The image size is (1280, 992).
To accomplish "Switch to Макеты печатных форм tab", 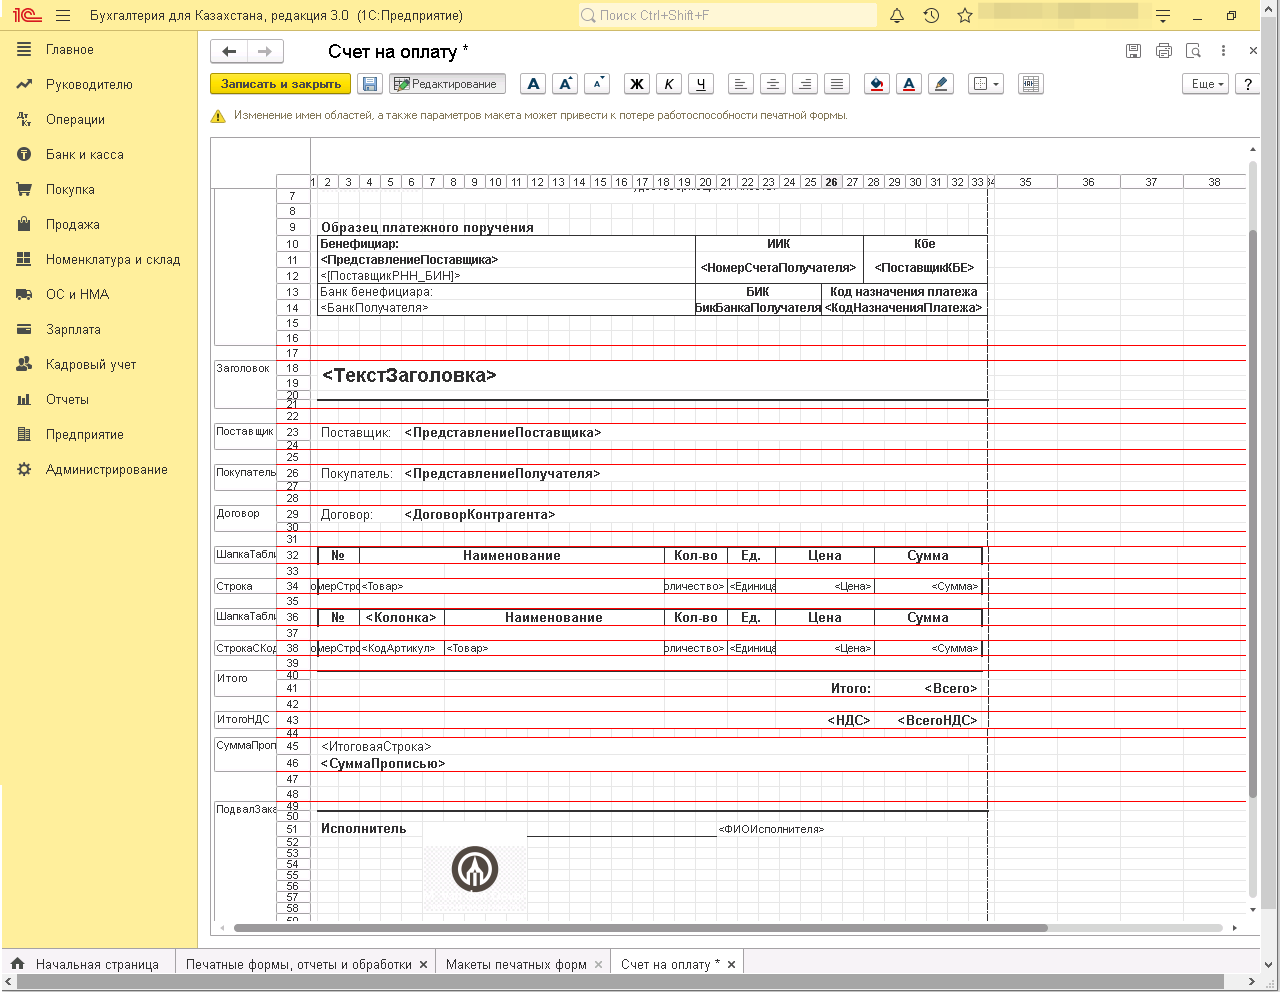I will tap(516, 964).
